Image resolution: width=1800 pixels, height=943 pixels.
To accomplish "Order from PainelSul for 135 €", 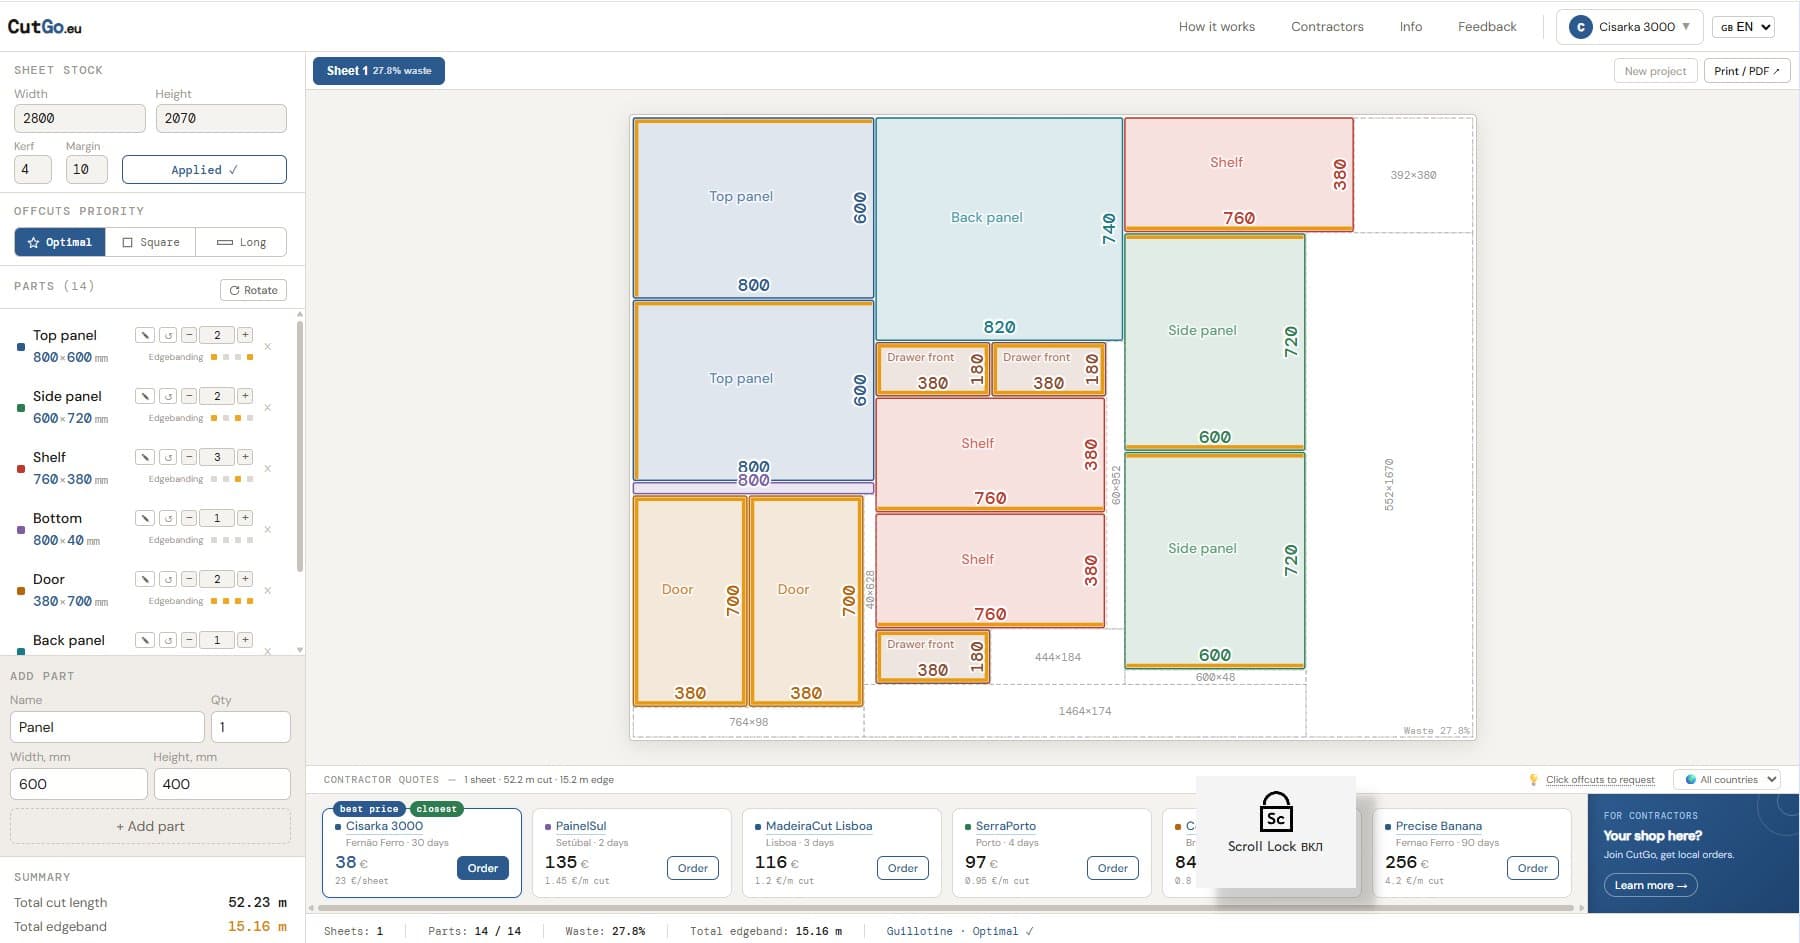I will 692,868.
